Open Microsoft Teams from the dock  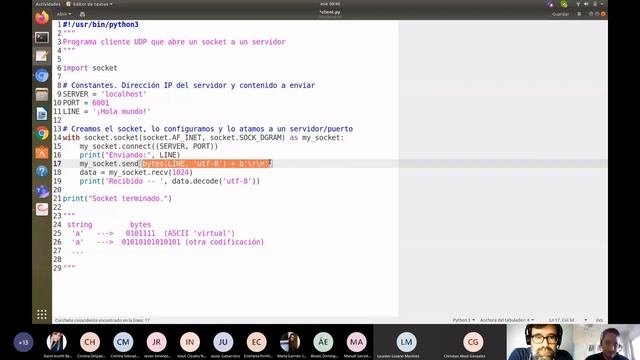tap(42, 191)
